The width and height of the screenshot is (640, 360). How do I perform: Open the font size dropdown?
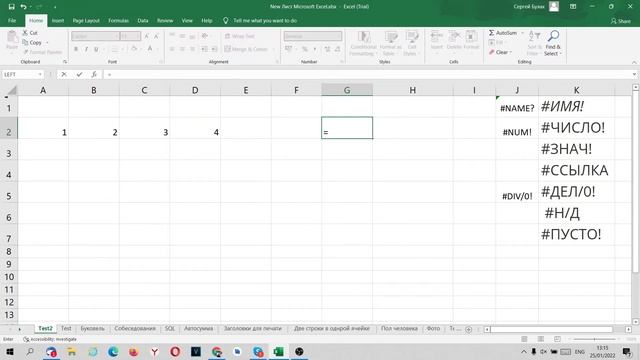138,36
